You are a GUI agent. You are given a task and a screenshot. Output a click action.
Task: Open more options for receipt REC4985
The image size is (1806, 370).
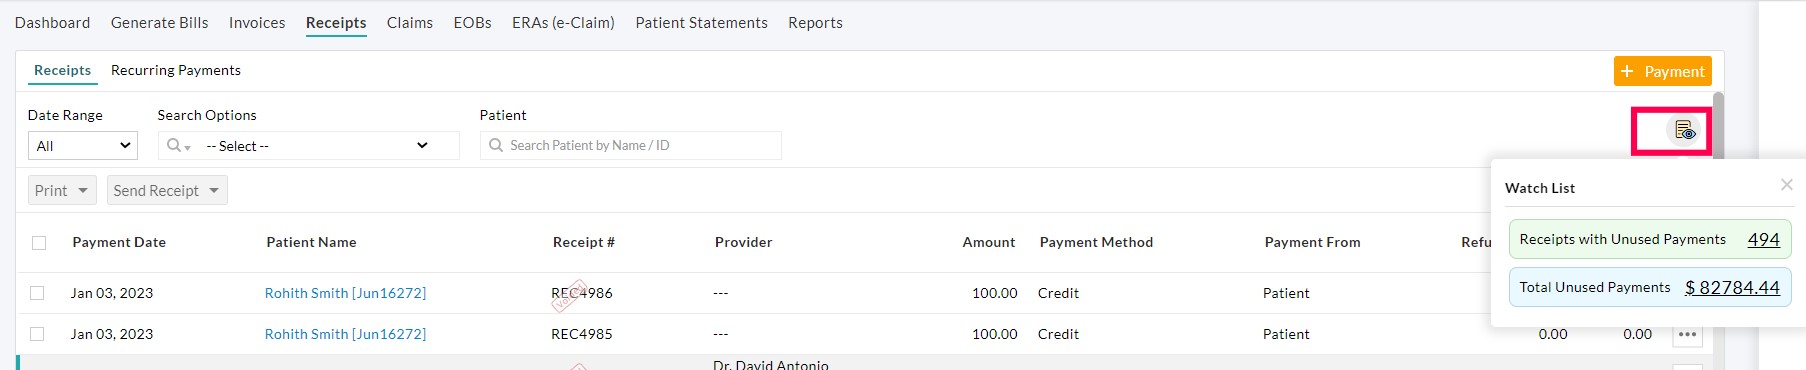[1687, 335]
